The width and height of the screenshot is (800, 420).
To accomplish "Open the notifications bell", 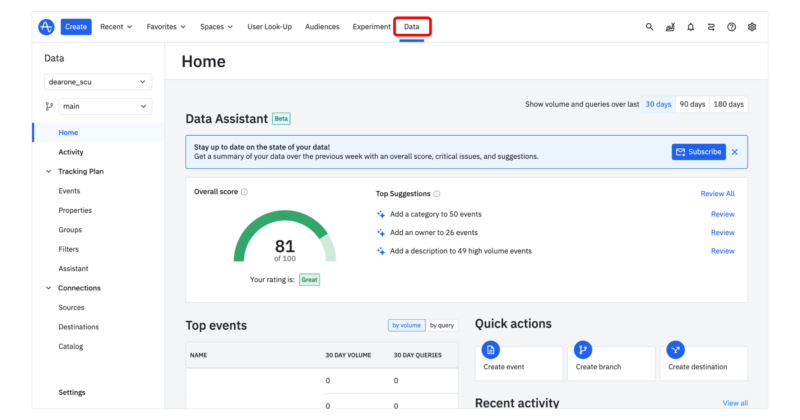I will 690,27.
